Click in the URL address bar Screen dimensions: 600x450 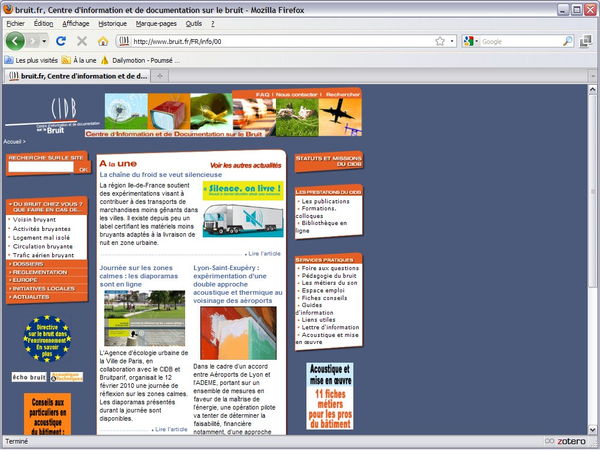tap(270, 41)
